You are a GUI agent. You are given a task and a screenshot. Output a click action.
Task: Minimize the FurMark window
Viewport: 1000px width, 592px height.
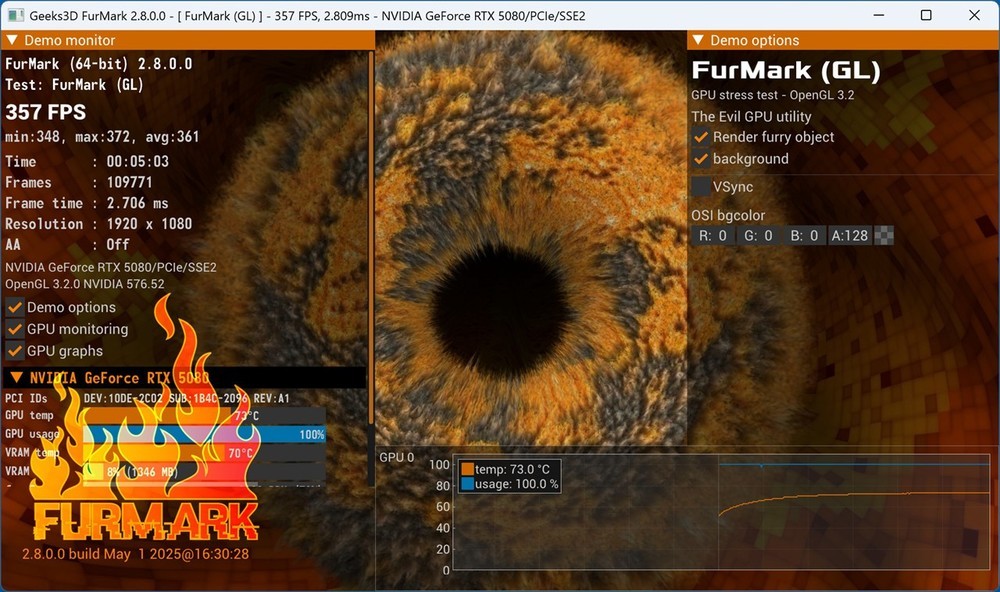[879, 15]
